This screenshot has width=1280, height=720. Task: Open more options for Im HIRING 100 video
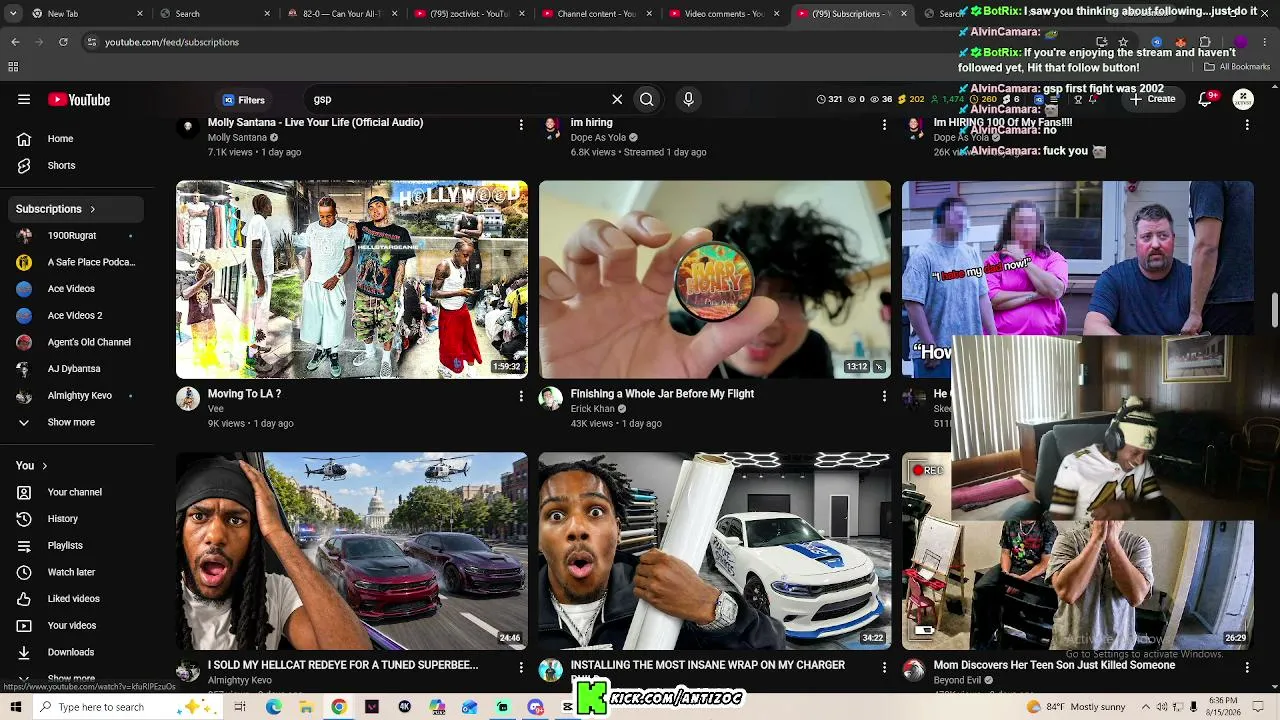1247,125
